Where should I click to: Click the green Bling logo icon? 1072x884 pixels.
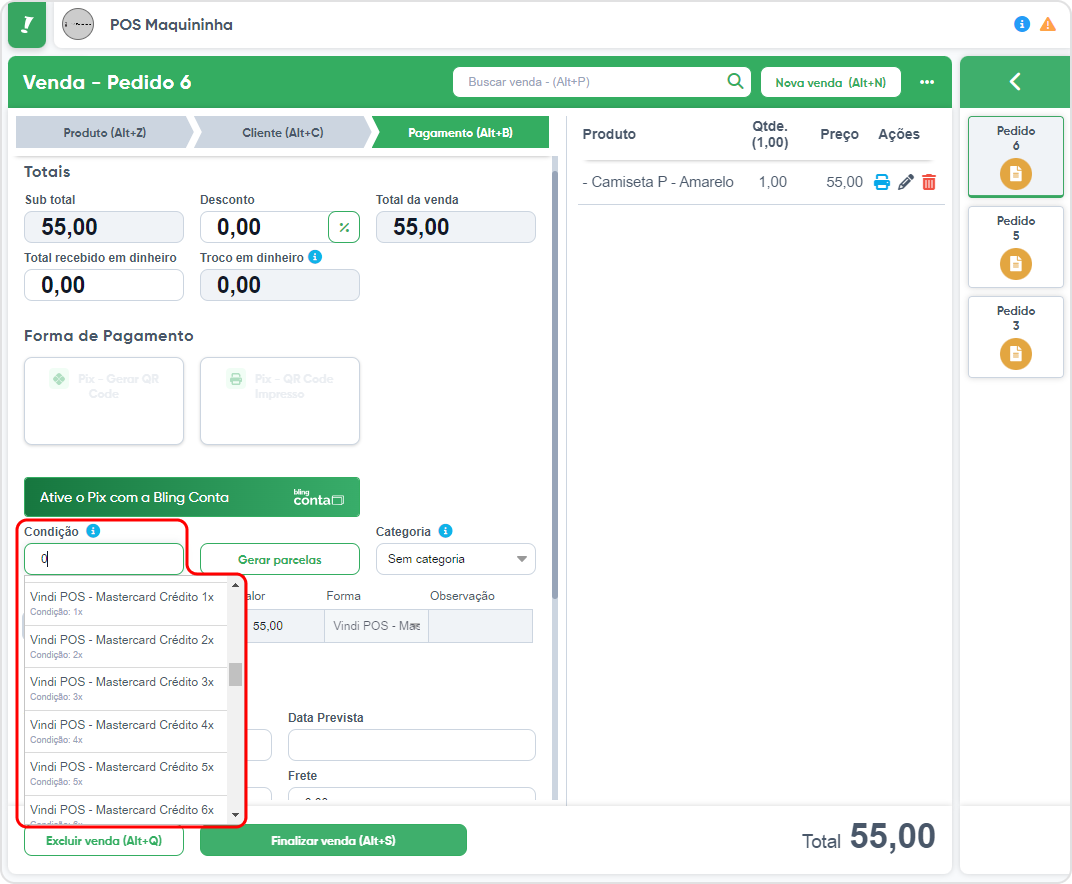tap(27, 25)
